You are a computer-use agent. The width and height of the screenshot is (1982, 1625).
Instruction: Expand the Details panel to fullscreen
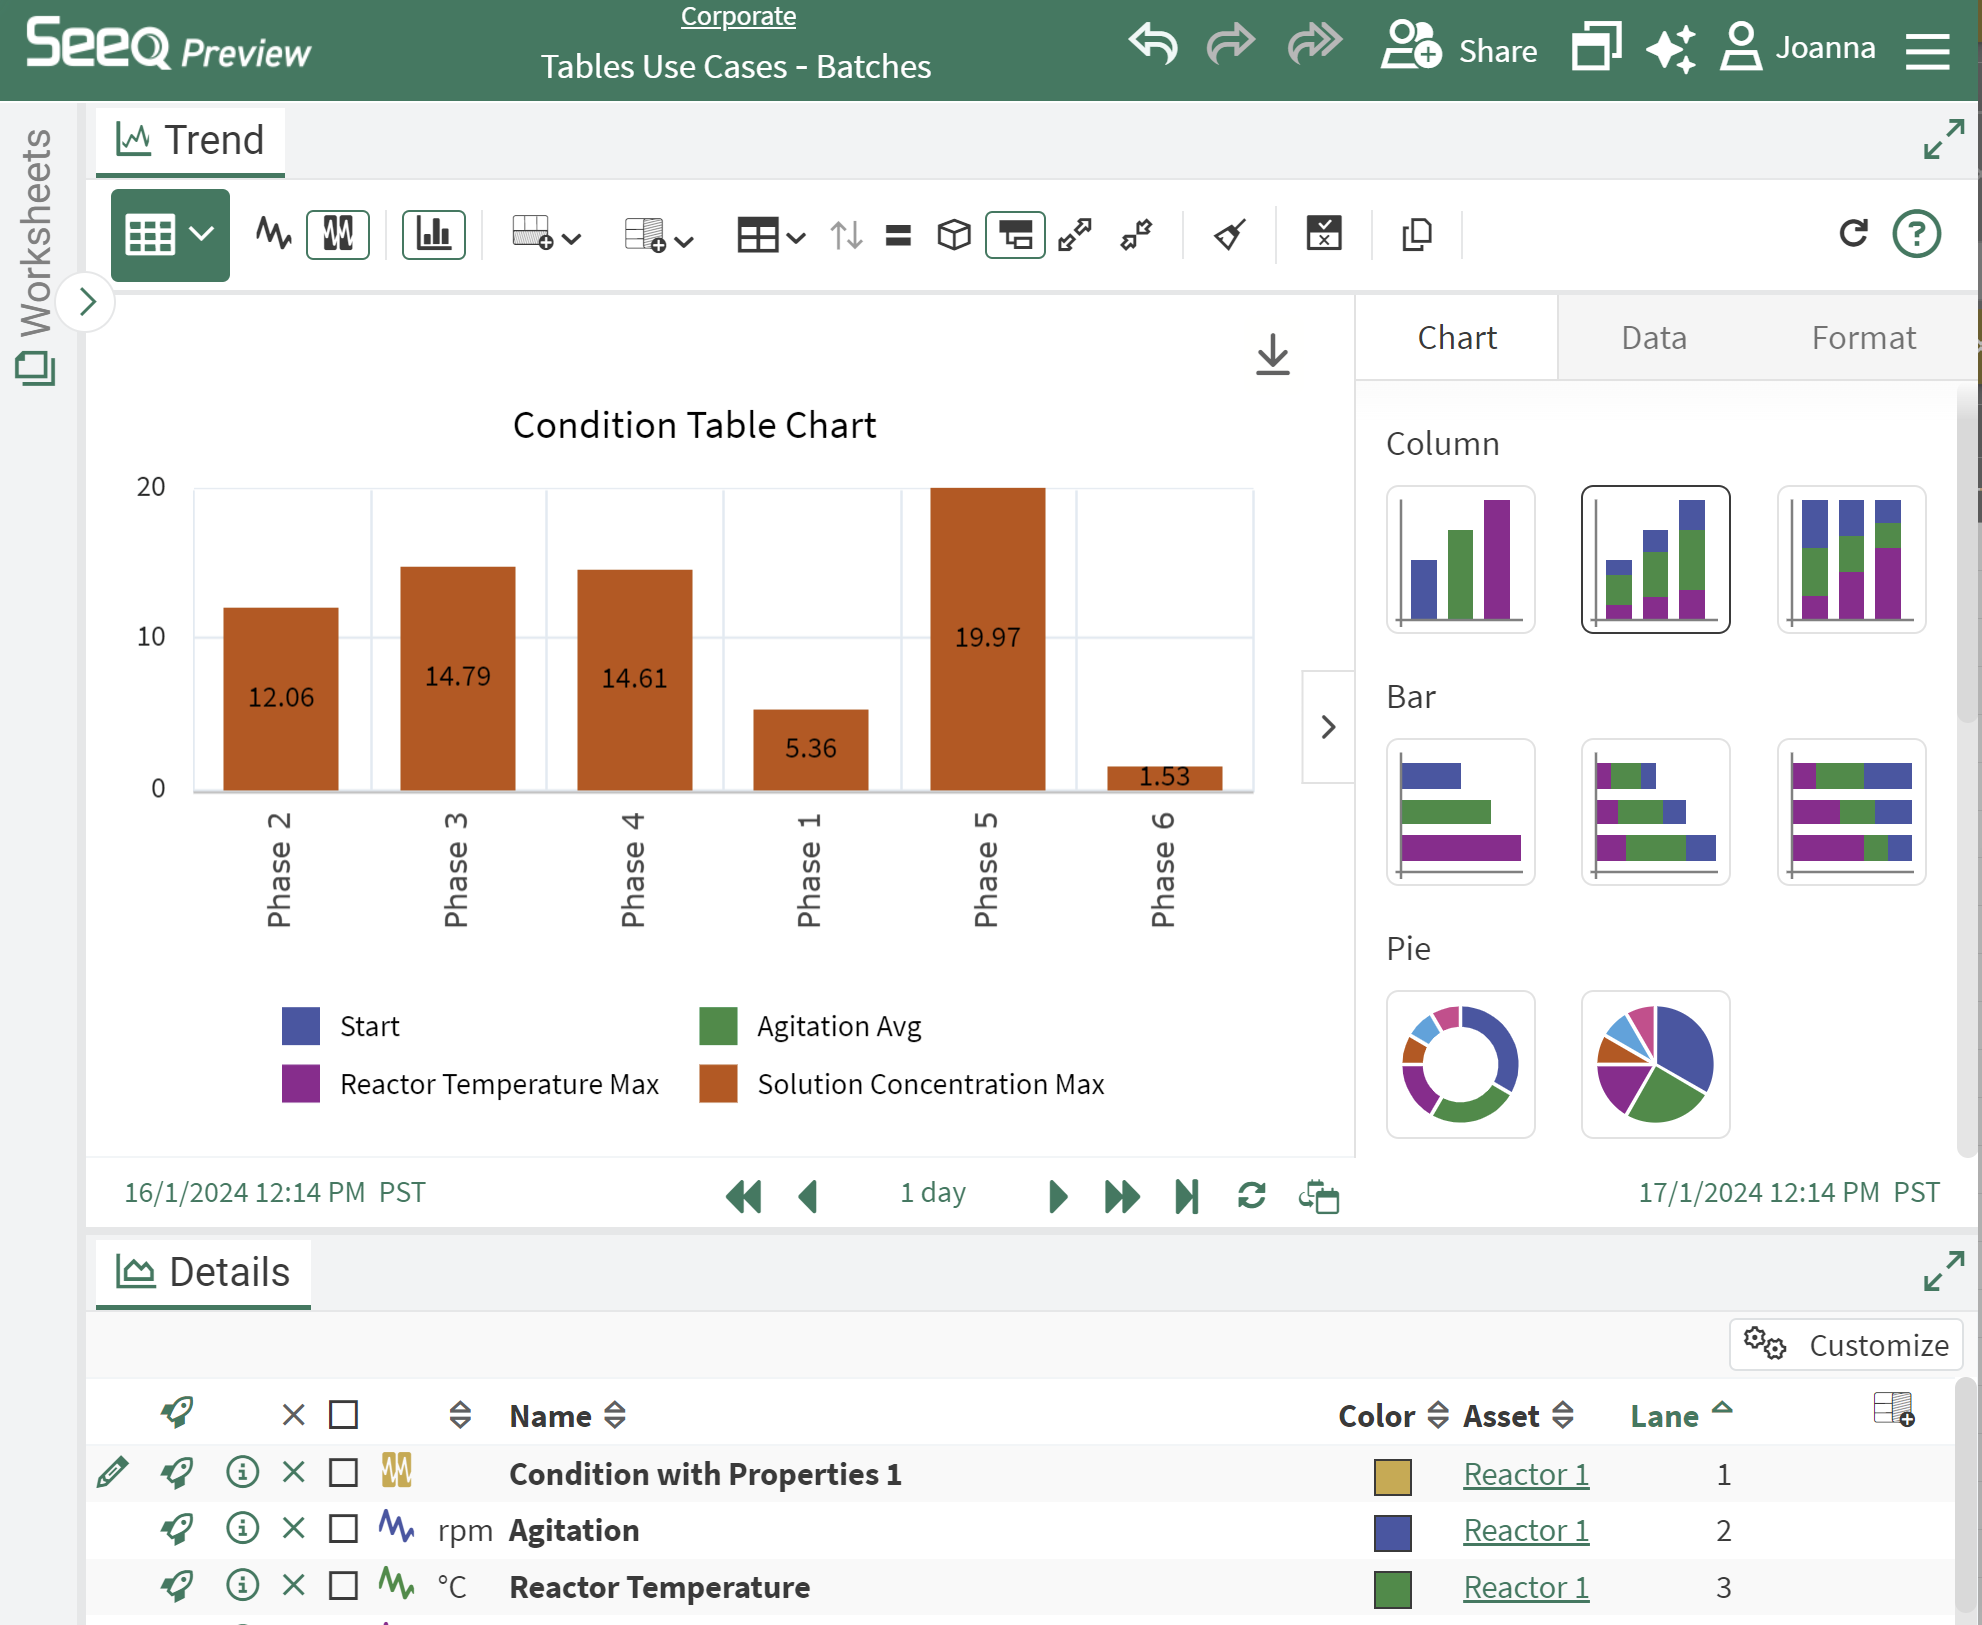1944,1271
